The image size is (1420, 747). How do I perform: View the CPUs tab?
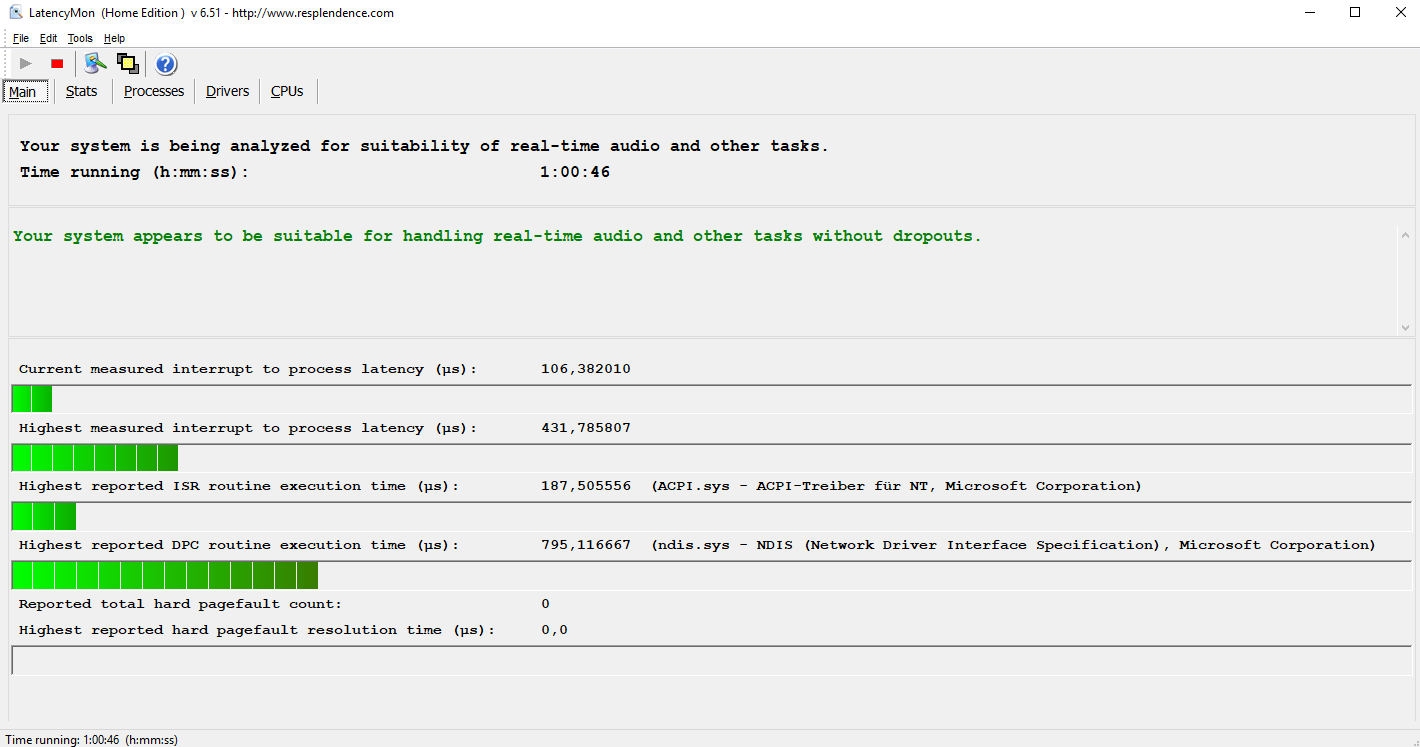[287, 91]
